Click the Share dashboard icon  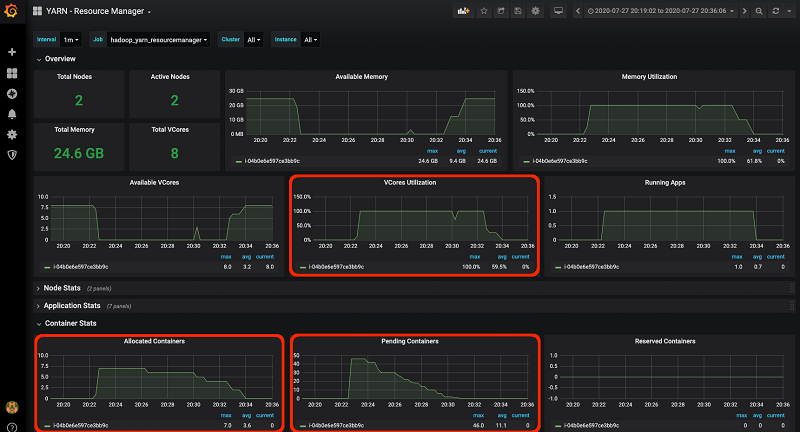pos(501,11)
